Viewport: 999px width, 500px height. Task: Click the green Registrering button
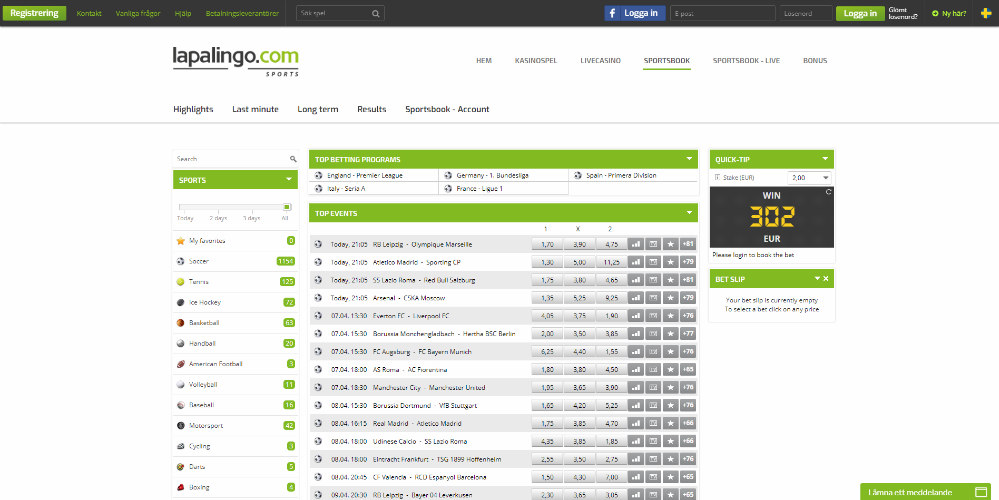click(34, 13)
